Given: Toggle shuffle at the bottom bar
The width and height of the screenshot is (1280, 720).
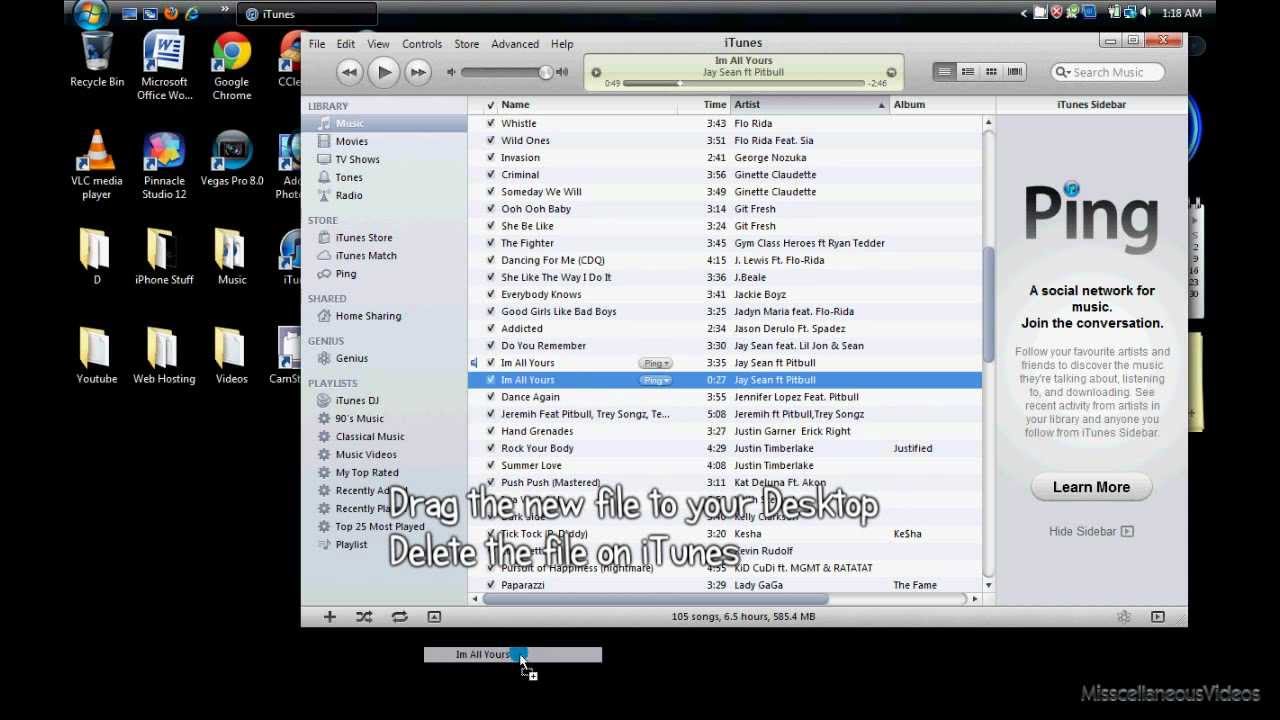Looking at the screenshot, I should (364, 617).
